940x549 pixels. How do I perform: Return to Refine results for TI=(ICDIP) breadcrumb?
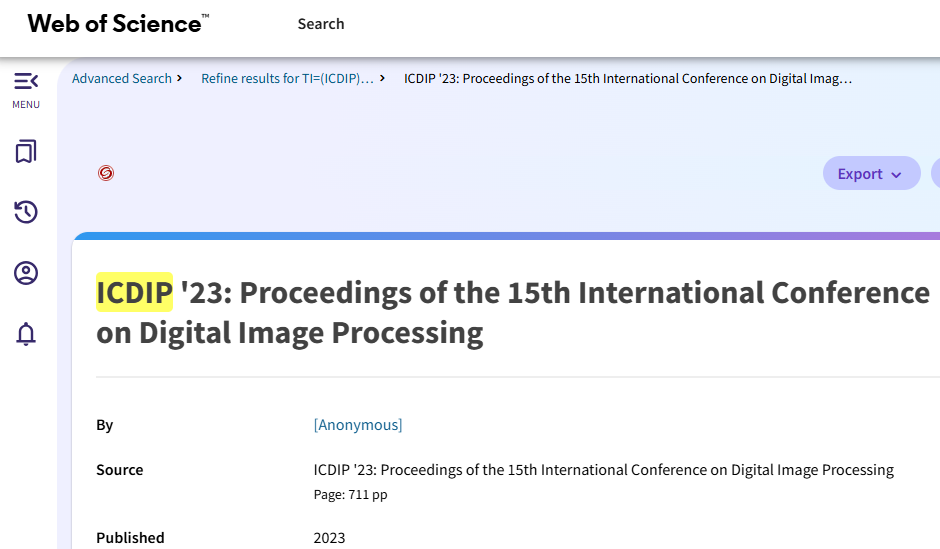tap(287, 79)
